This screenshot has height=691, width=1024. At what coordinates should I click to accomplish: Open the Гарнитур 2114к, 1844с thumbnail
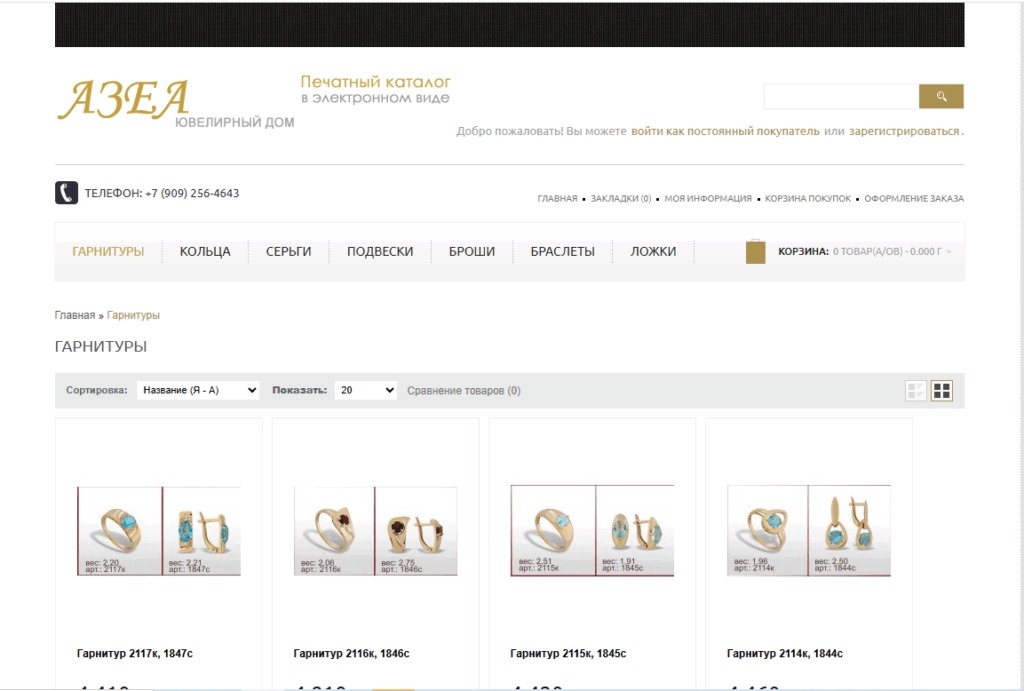pos(808,531)
